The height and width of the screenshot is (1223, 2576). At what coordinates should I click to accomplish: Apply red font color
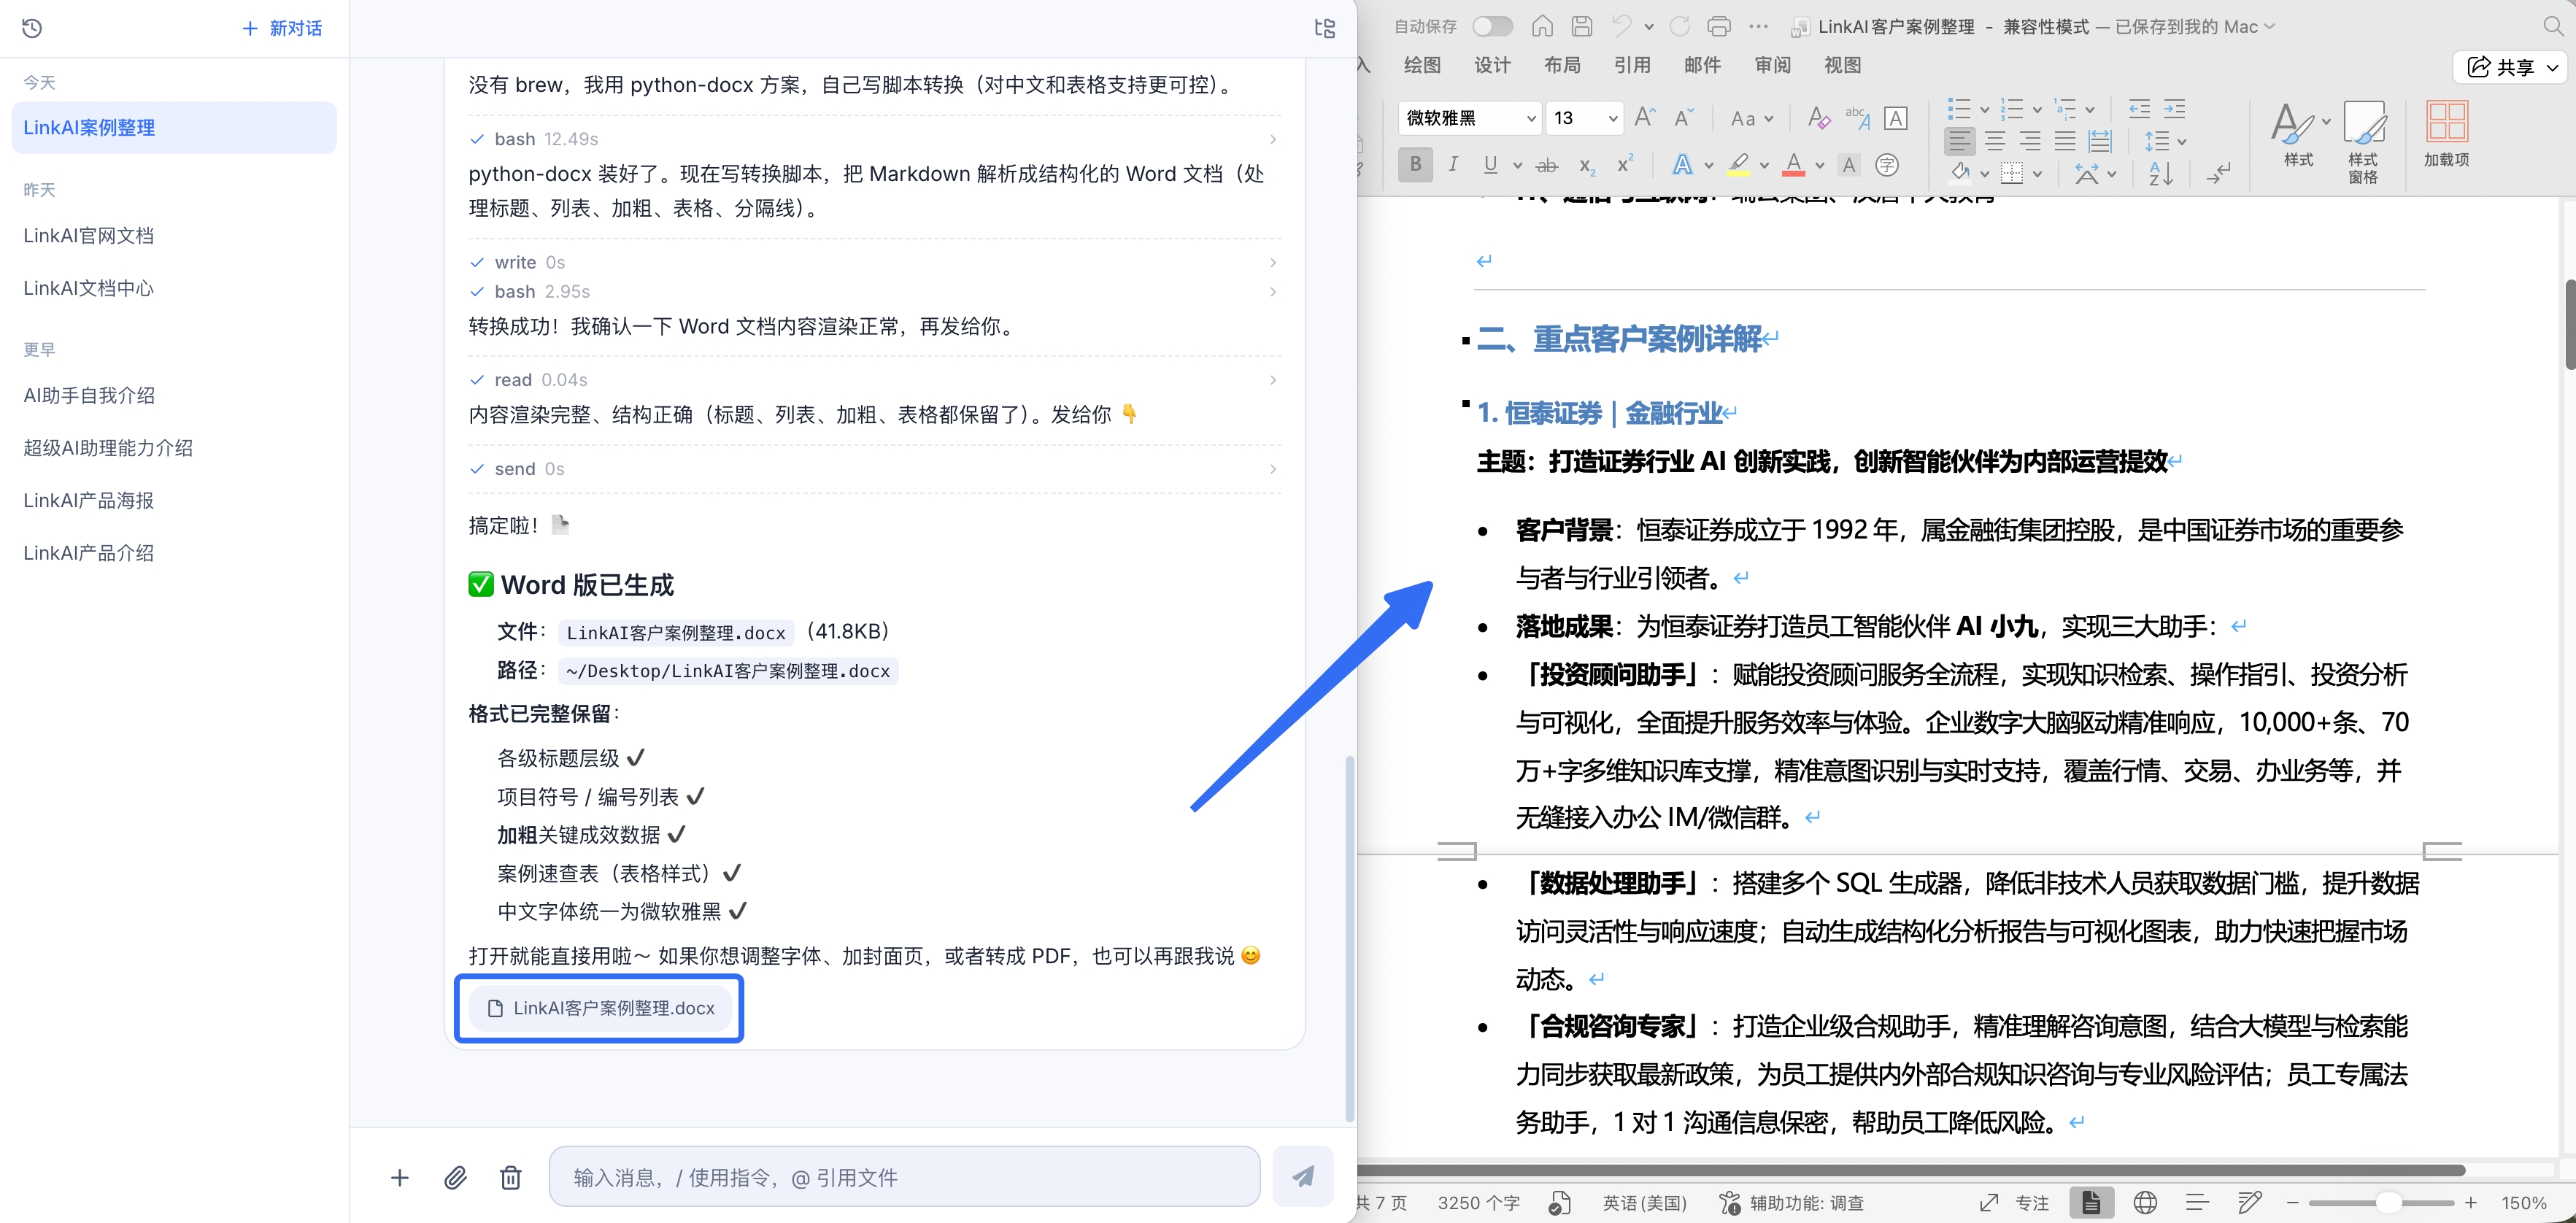(1794, 165)
